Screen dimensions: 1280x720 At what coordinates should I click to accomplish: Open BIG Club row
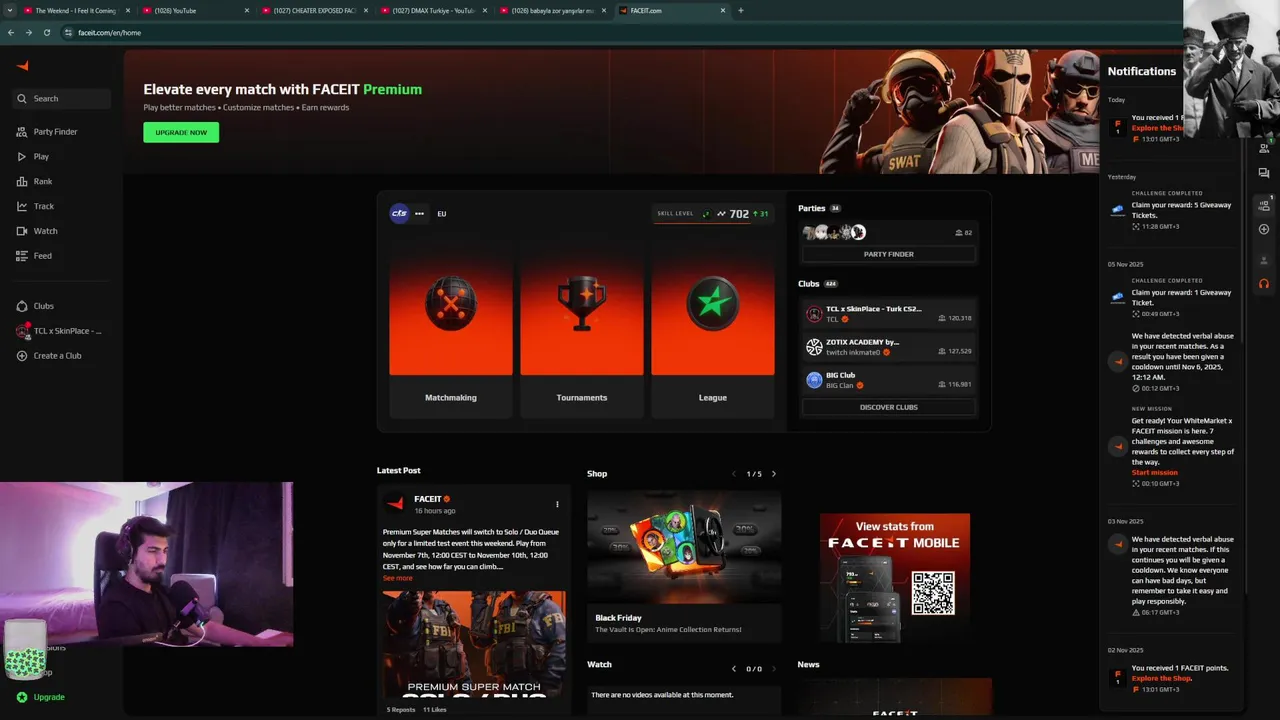coord(888,380)
